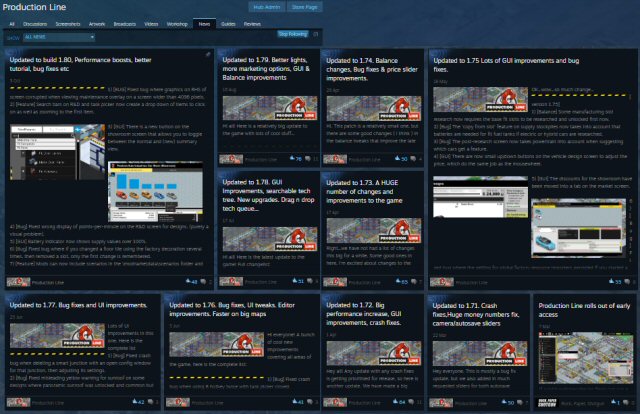Open the 'Updated to 1.79' post title

coord(266,69)
